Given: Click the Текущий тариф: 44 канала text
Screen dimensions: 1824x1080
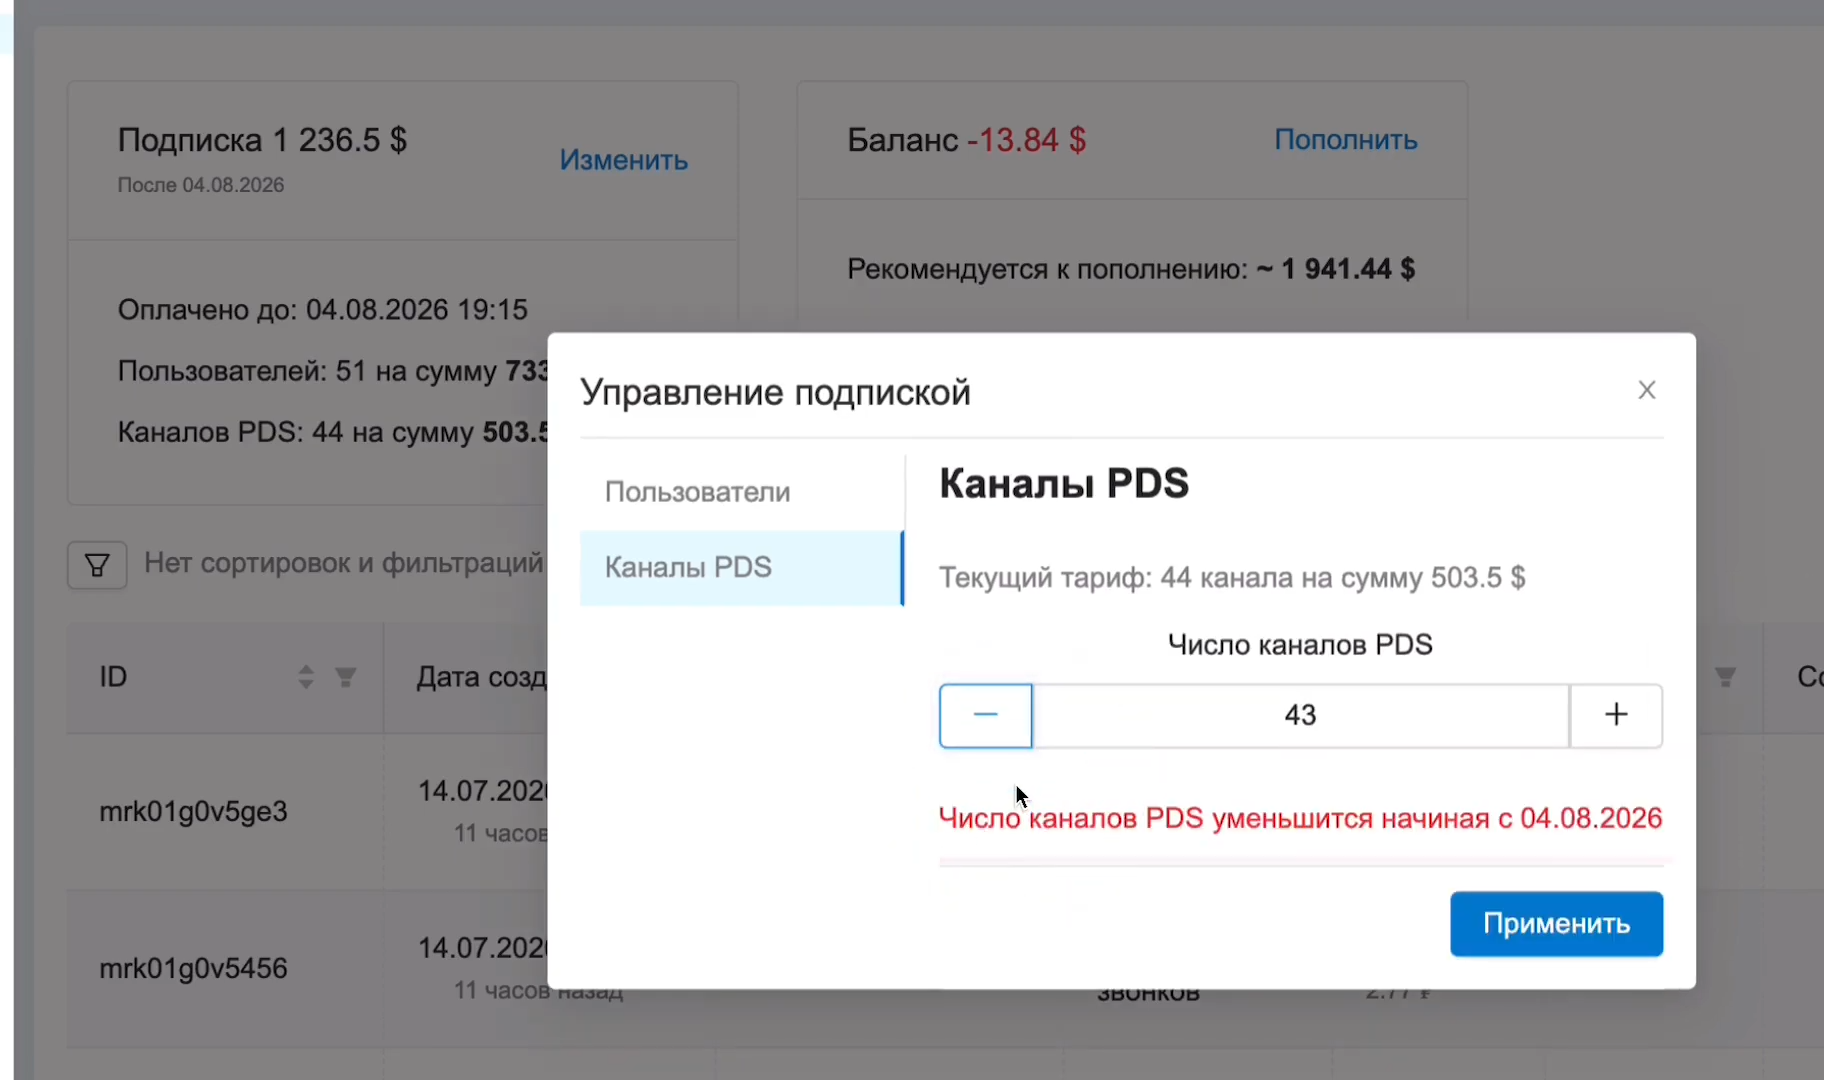Looking at the screenshot, I should [1232, 578].
